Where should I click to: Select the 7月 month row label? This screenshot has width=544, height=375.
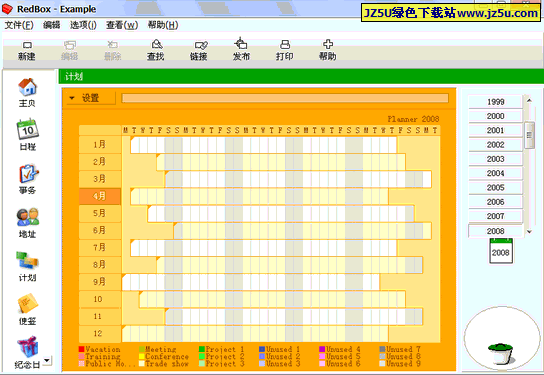[x=100, y=248]
